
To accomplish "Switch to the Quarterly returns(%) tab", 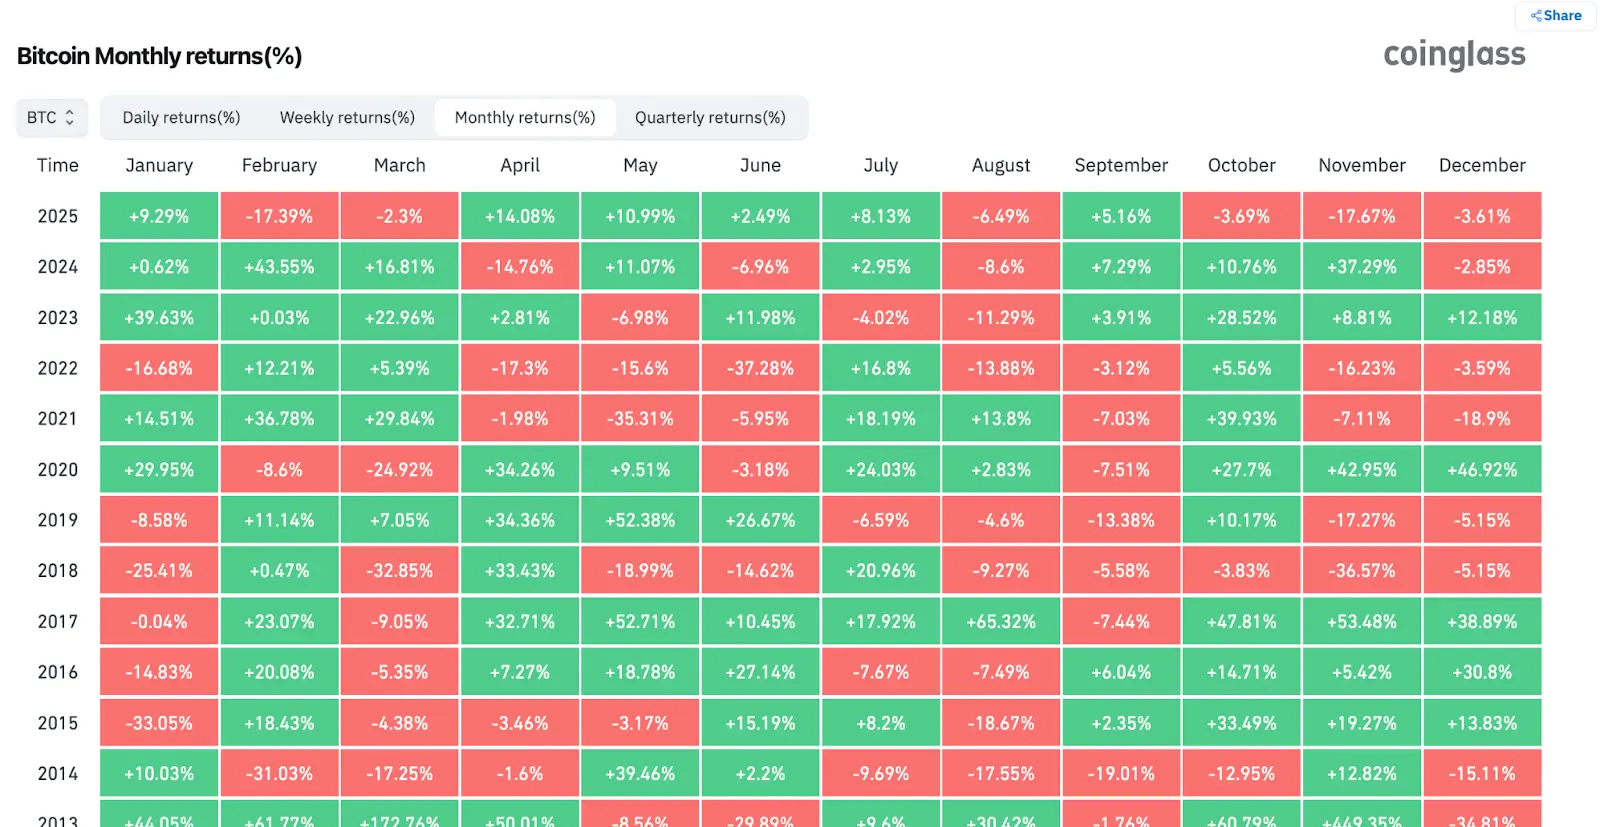I will 712,117.
